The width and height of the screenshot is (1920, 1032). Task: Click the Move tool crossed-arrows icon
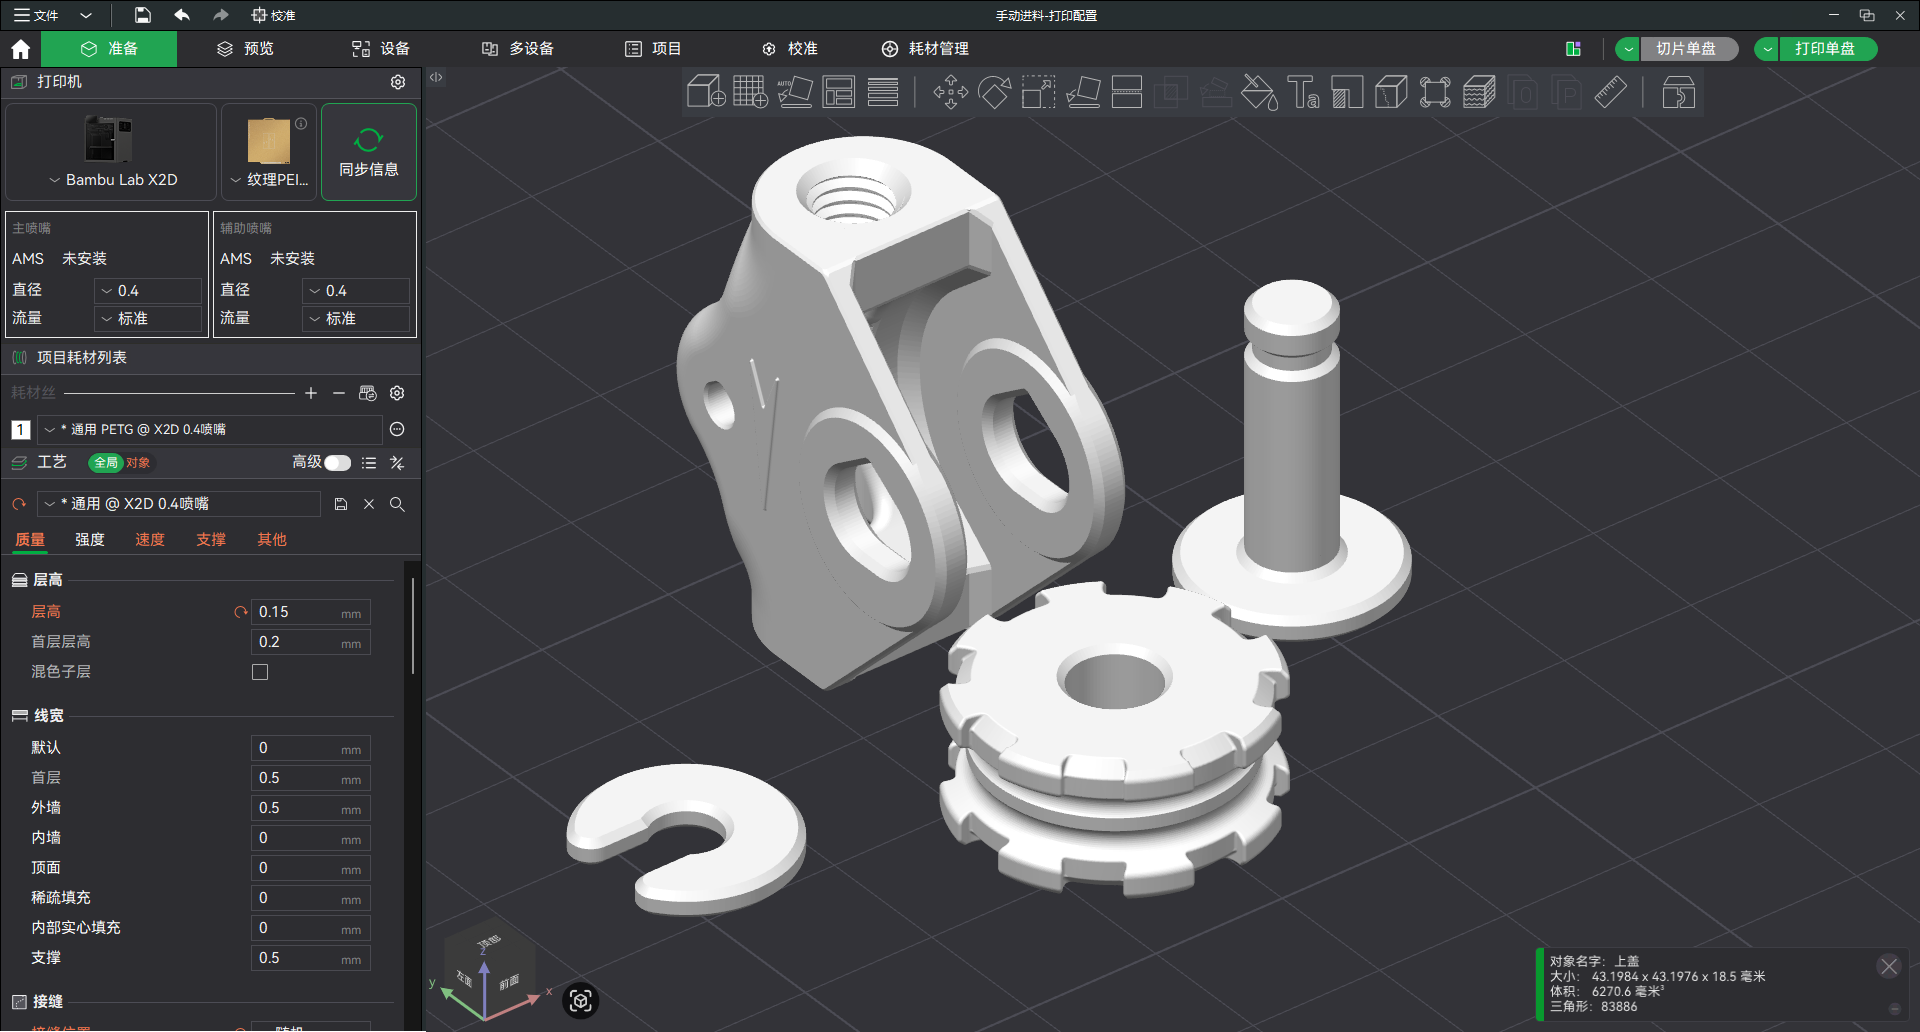pos(950,92)
